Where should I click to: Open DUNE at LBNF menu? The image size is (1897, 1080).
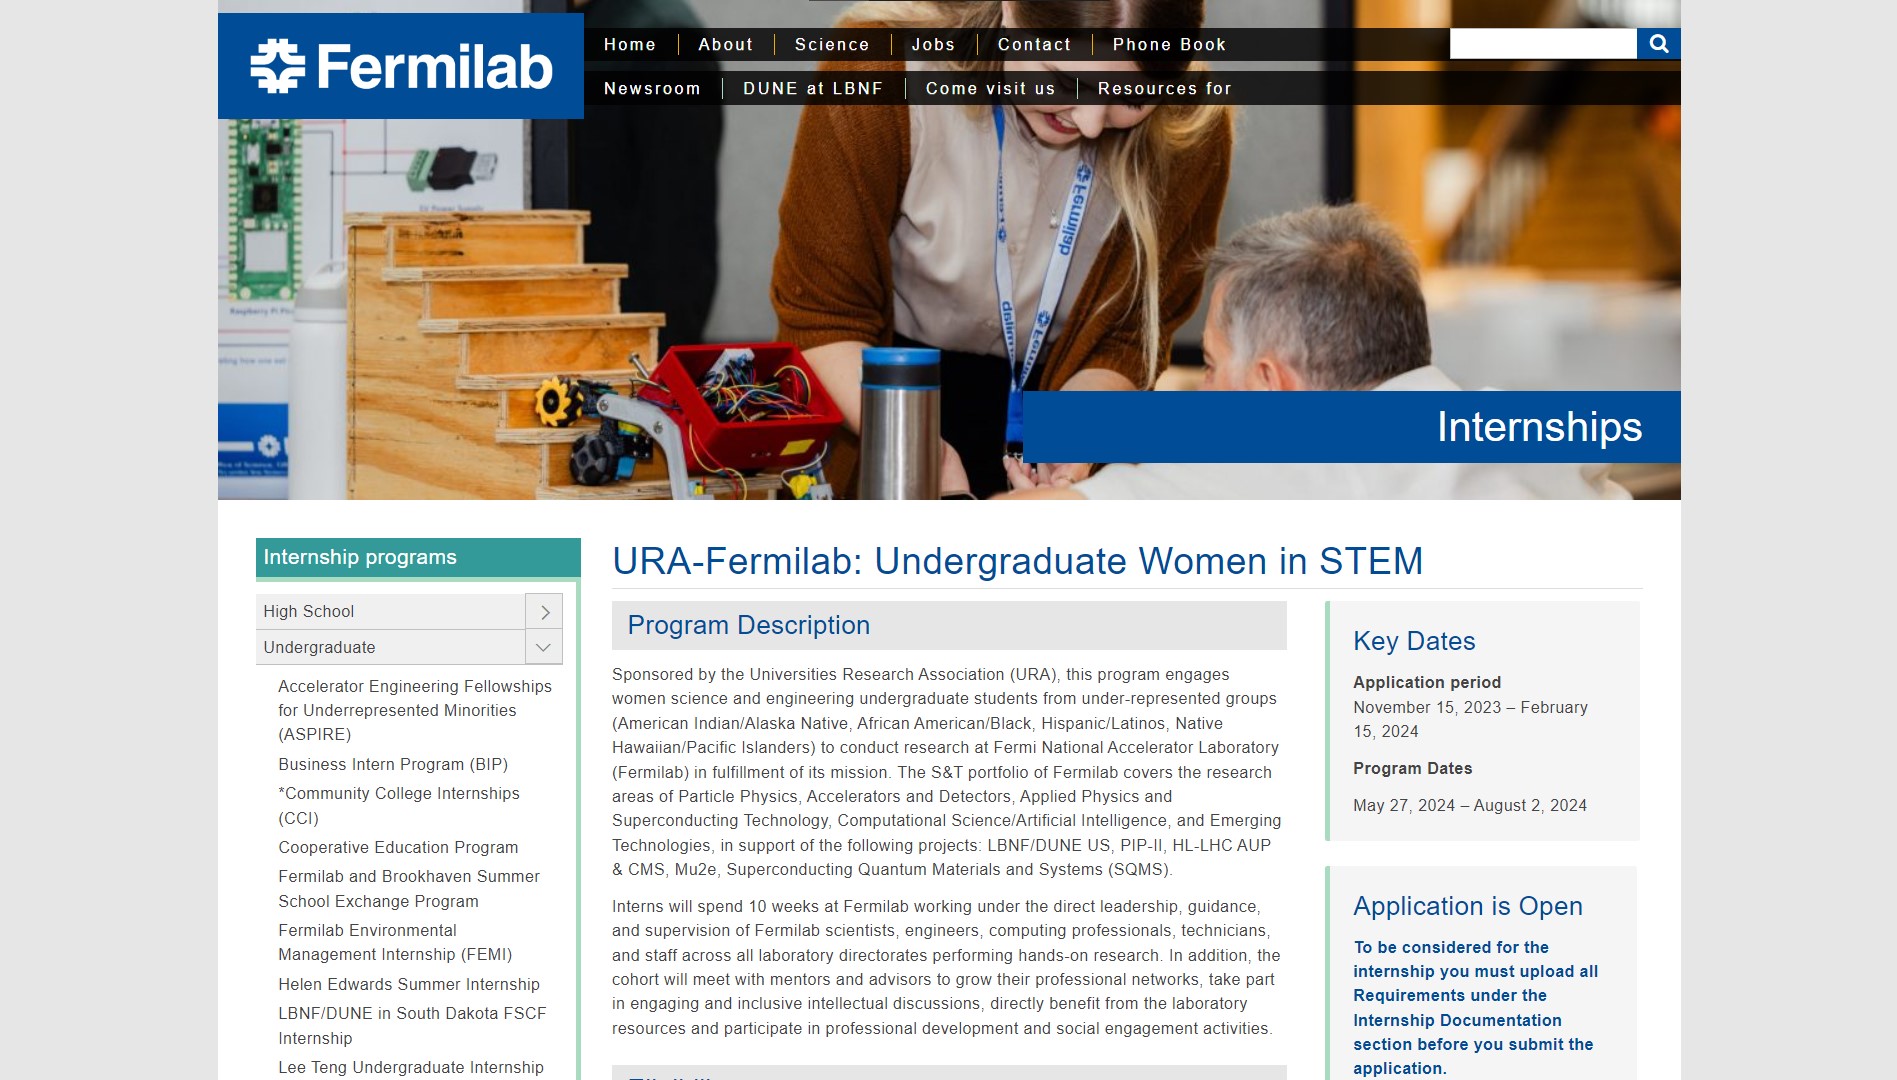coord(812,89)
